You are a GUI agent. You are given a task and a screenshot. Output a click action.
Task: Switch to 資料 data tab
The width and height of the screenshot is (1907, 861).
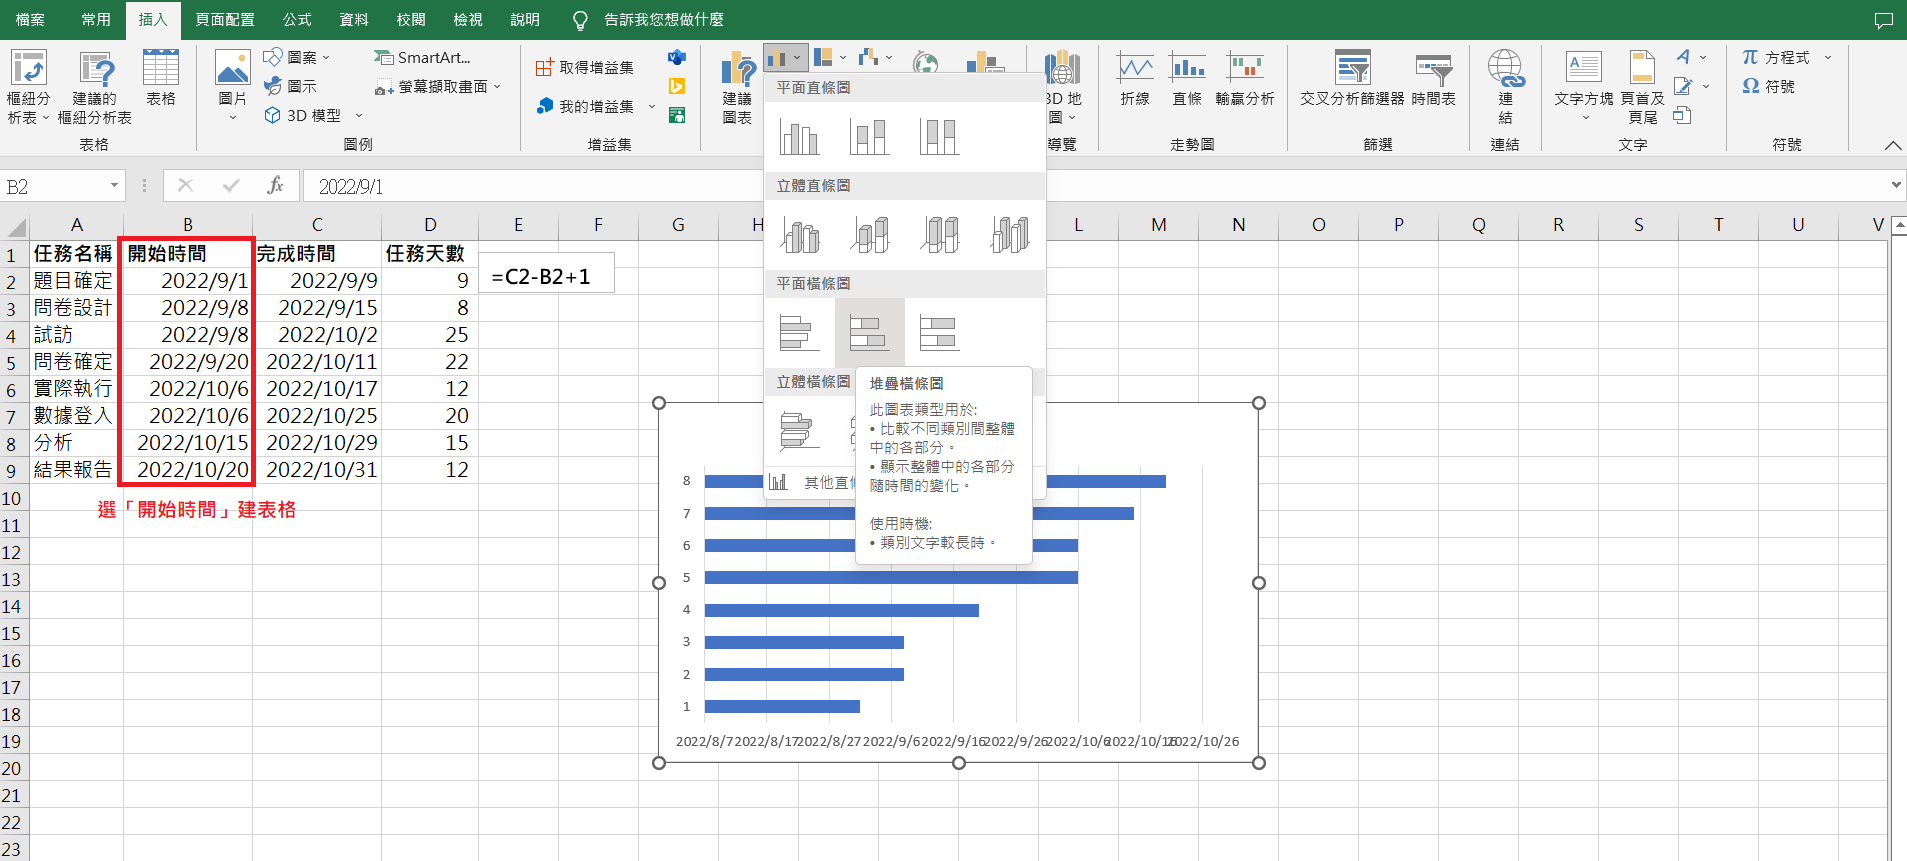click(x=354, y=20)
